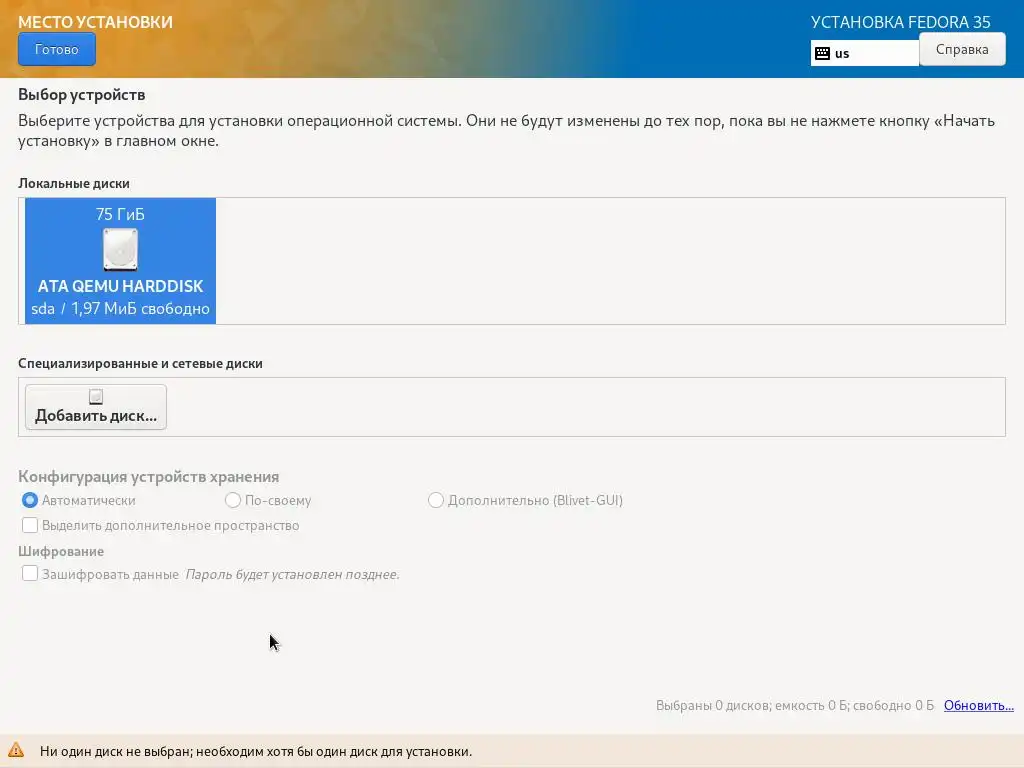Image resolution: width=1024 pixels, height=768 pixels.
Task: Click the sda / 1,97 МиБ свободно text
Action: [x=120, y=309]
